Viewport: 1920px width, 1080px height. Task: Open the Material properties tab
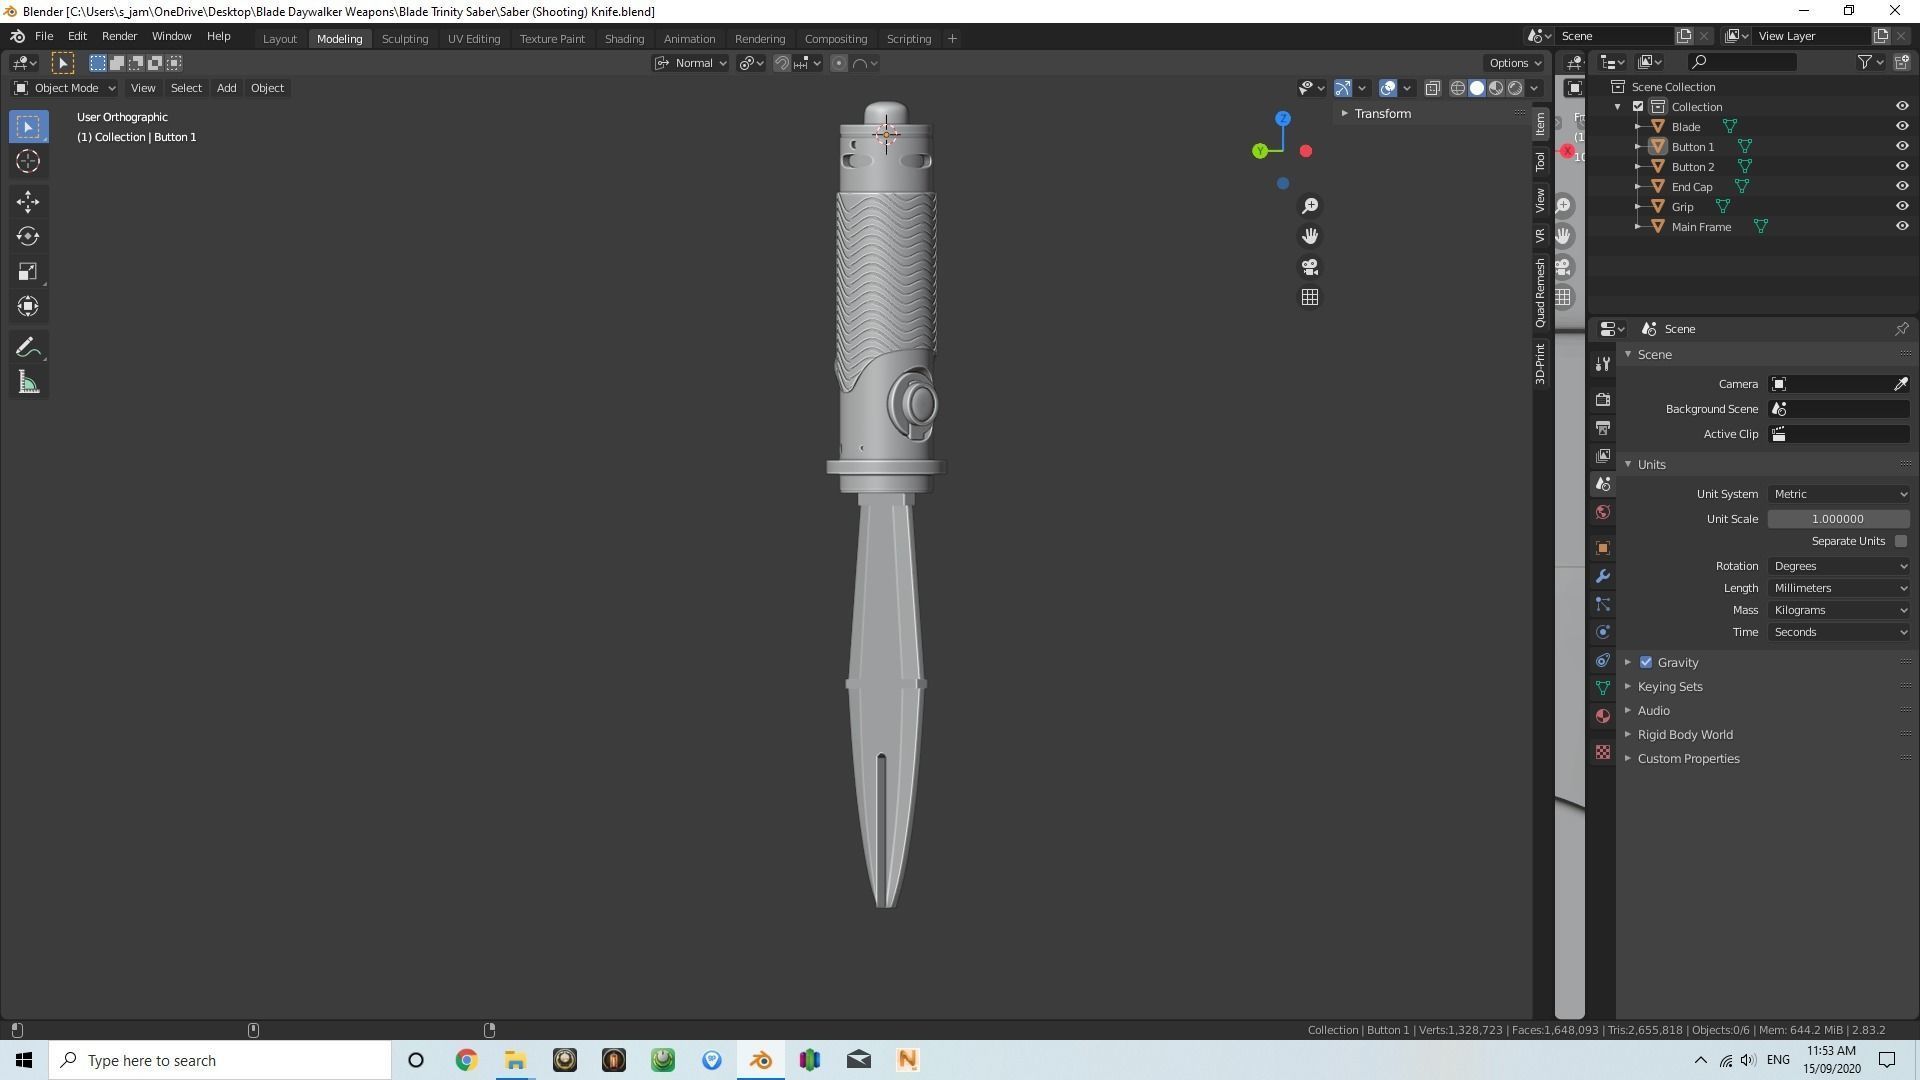pos(1603,716)
